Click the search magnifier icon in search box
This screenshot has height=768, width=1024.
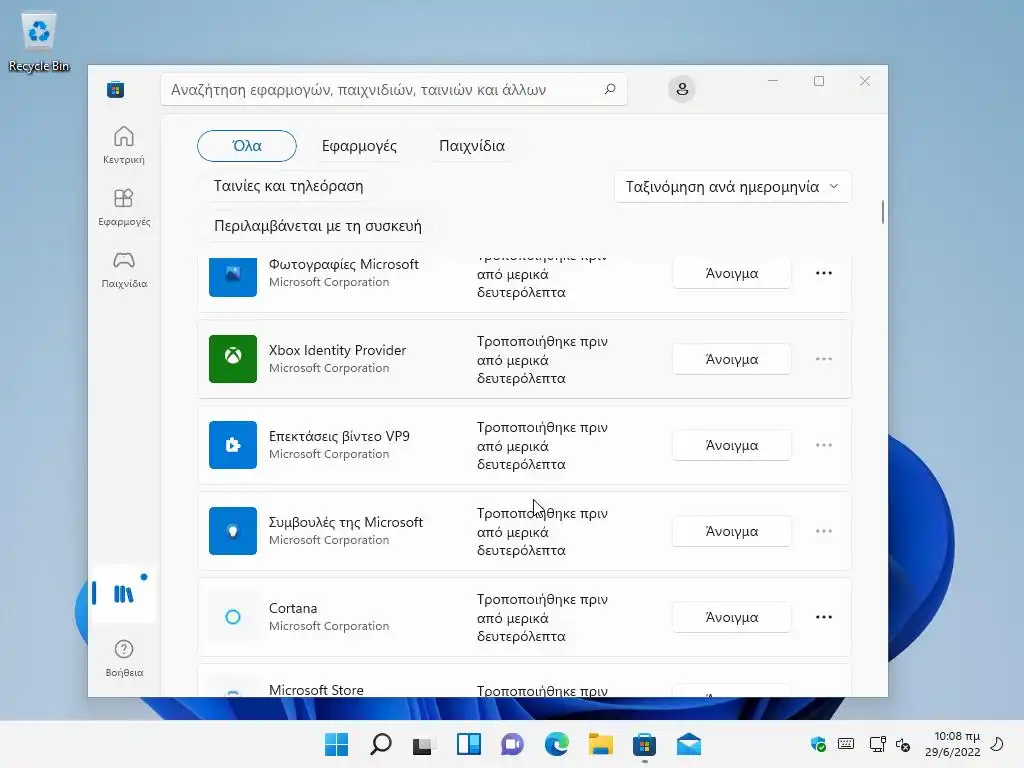(x=610, y=89)
